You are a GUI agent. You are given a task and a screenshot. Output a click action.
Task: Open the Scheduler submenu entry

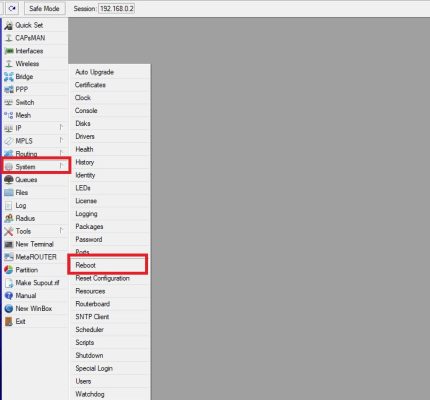90,330
